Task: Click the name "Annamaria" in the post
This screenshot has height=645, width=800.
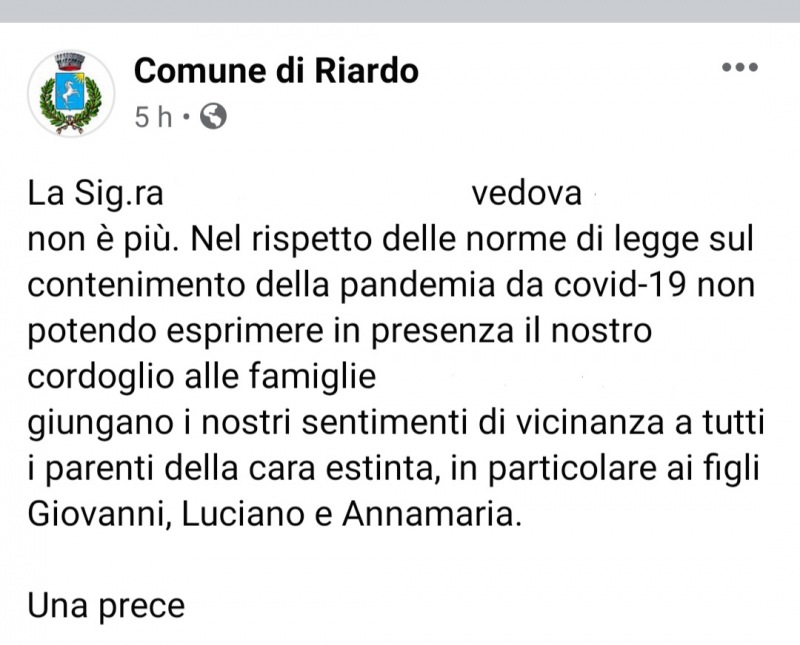Action: [432, 515]
